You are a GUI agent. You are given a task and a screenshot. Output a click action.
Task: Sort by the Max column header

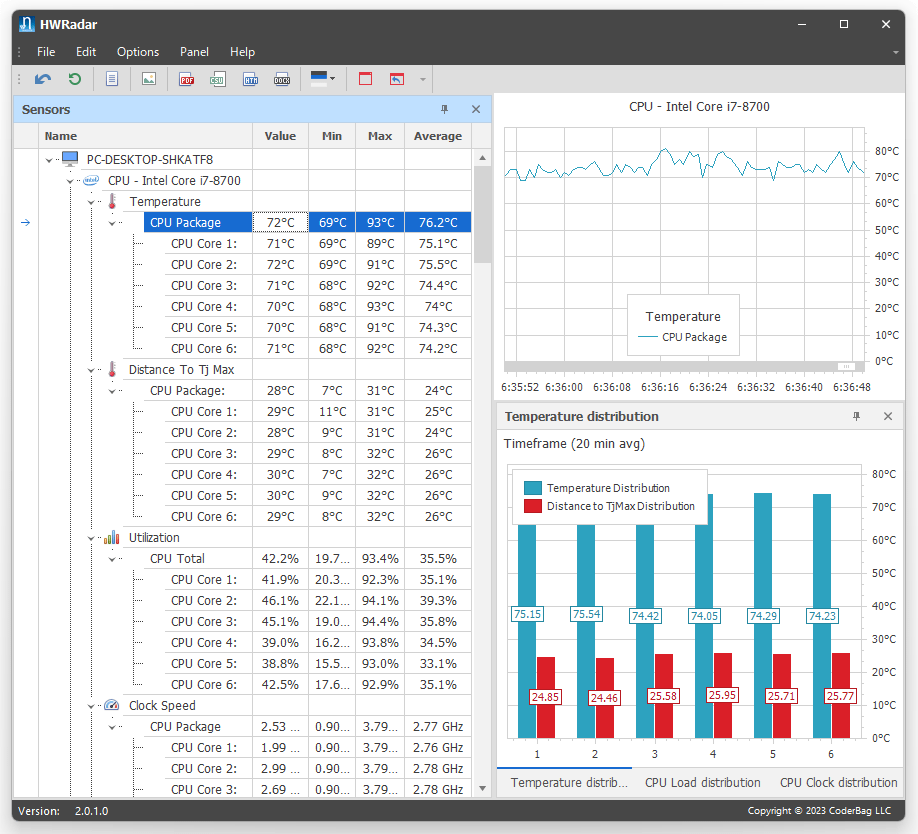coord(380,136)
